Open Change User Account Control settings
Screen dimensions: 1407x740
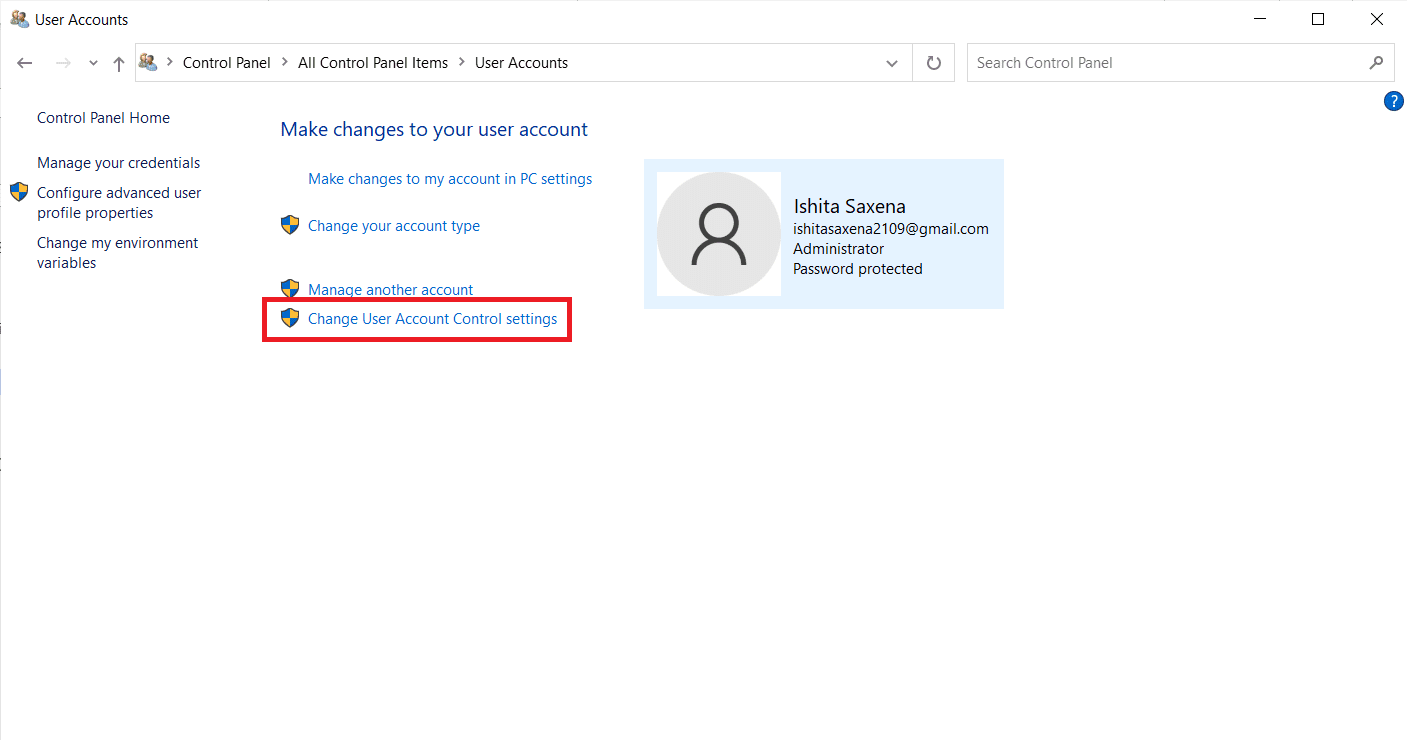[x=432, y=318]
